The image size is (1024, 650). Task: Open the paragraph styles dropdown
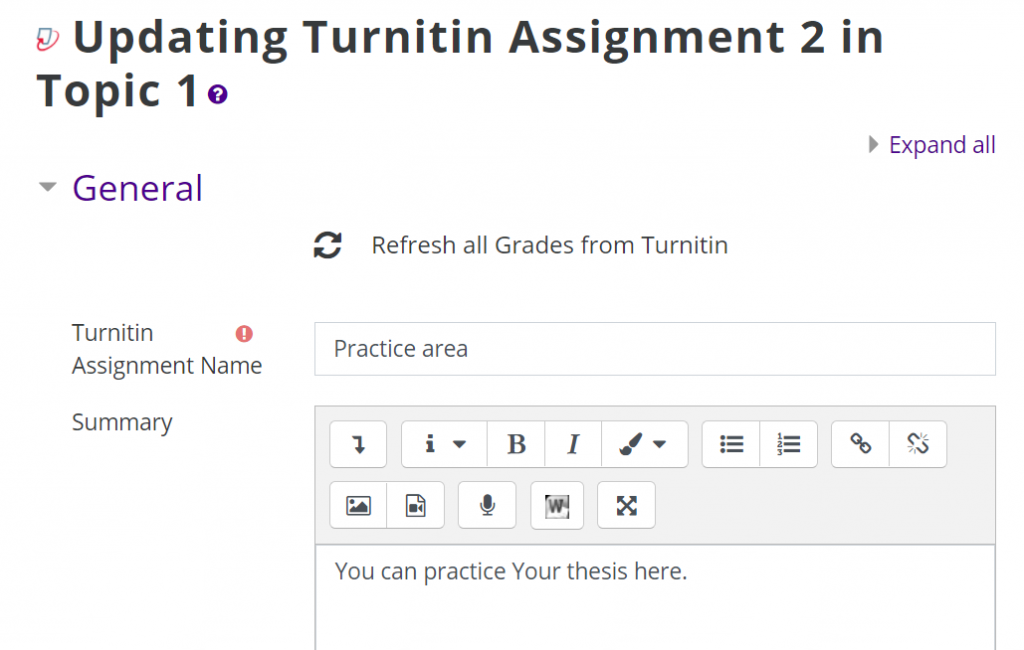coord(444,445)
